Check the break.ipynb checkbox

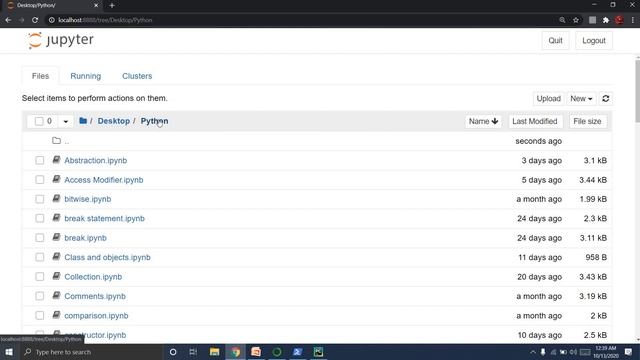(x=40, y=238)
